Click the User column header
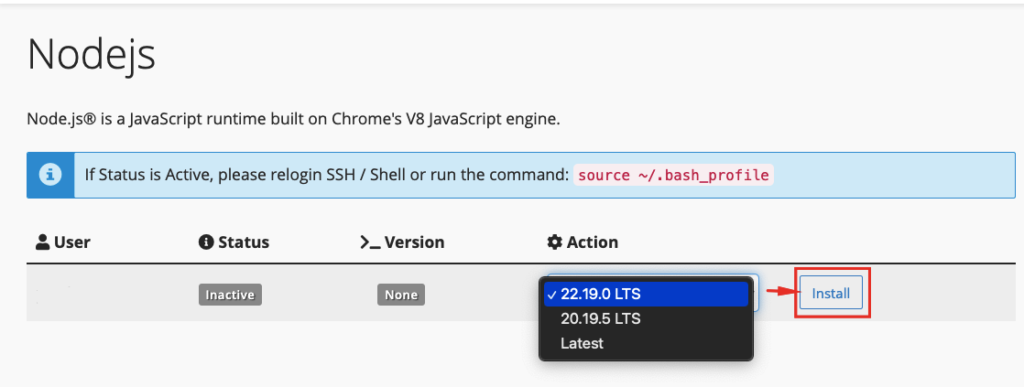 (x=63, y=242)
